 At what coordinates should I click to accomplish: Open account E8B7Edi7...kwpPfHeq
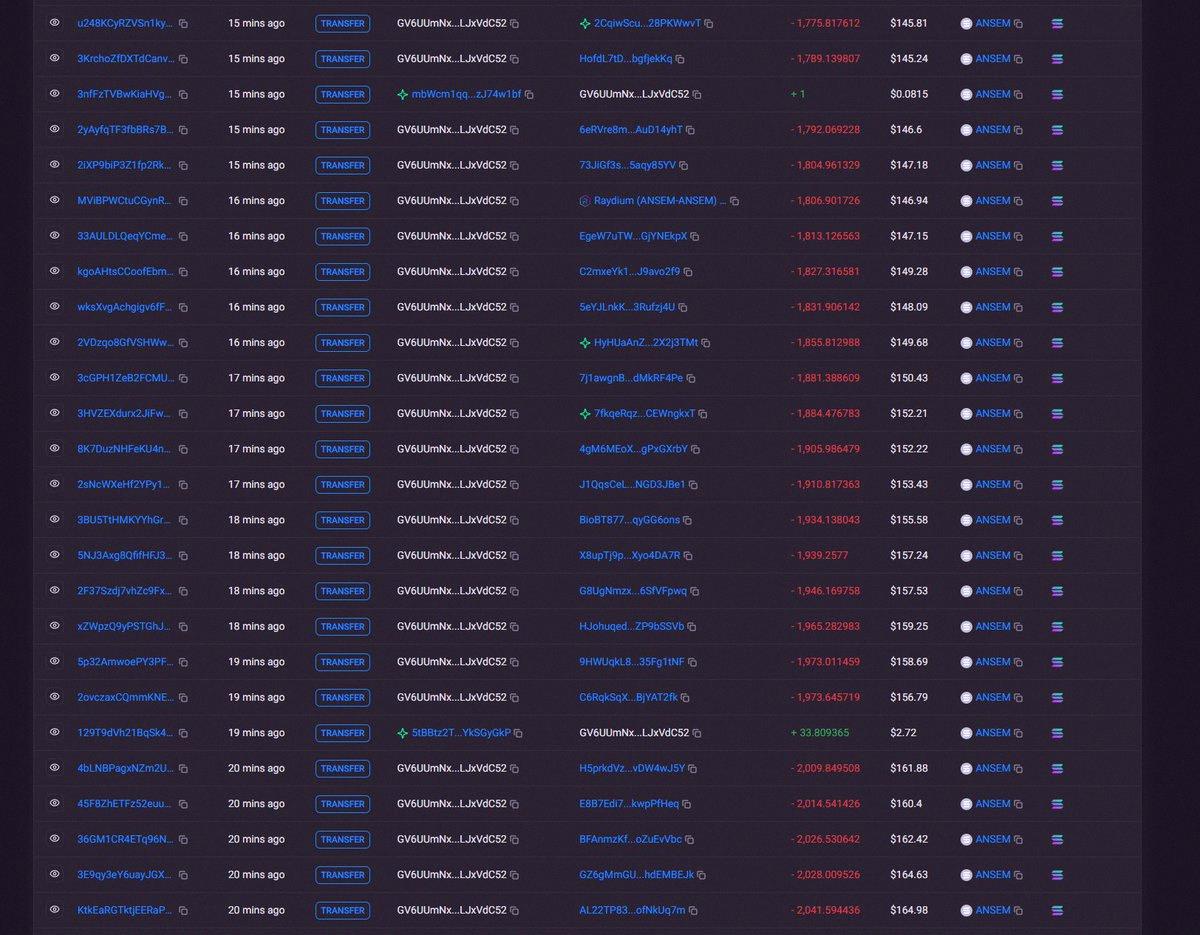pos(629,804)
